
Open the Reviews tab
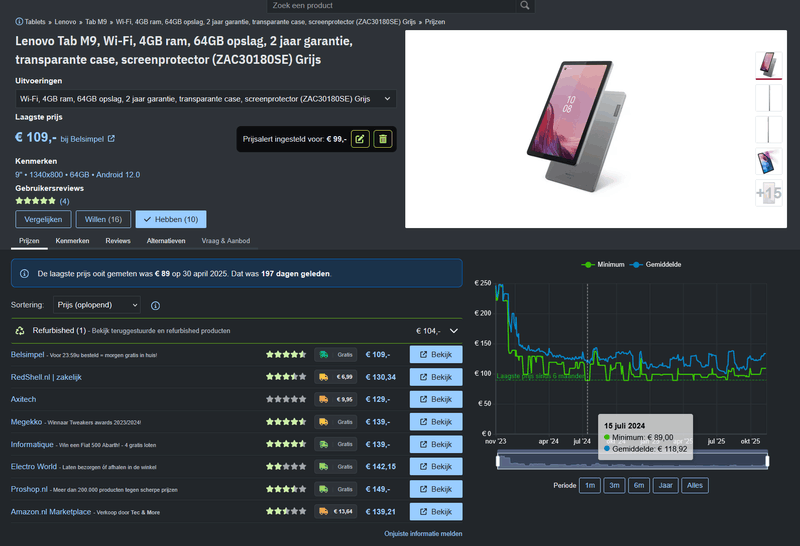118,241
